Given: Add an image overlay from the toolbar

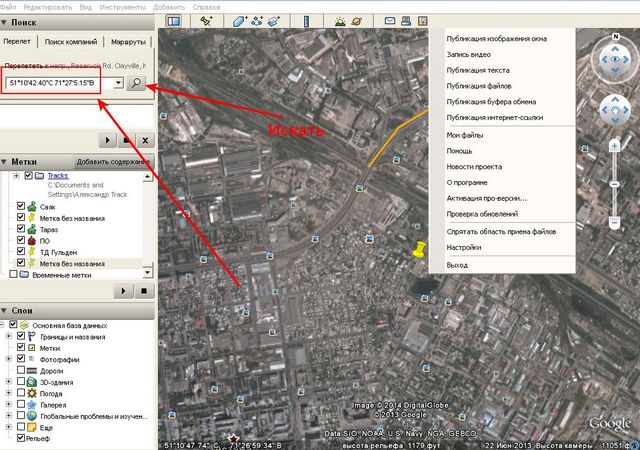Looking at the screenshot, I should (273, 21).
